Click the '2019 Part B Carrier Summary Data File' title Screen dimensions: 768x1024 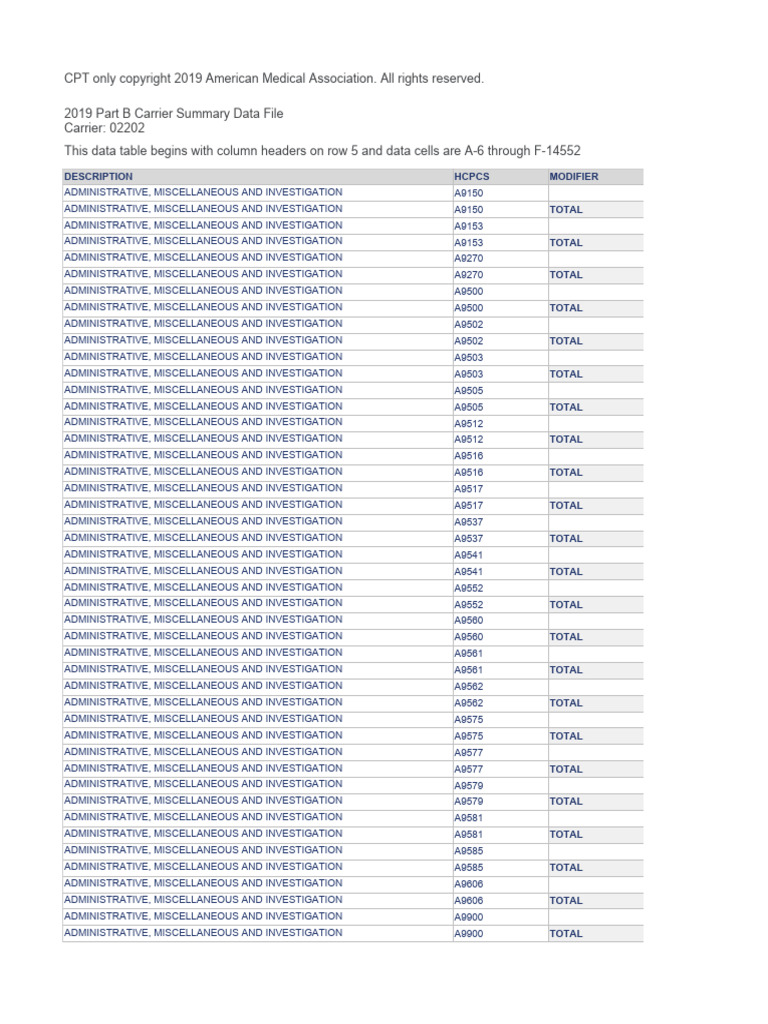pyautogui.click(x=173, y=114)
